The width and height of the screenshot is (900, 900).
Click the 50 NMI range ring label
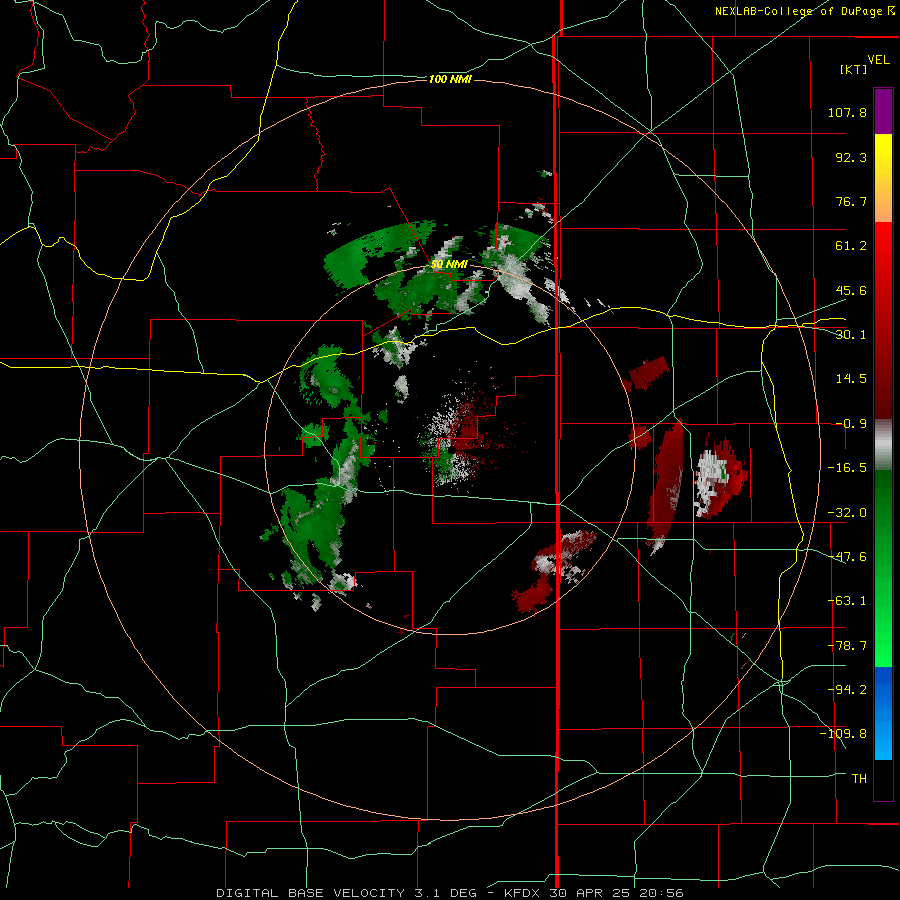[x=449, y=264]
